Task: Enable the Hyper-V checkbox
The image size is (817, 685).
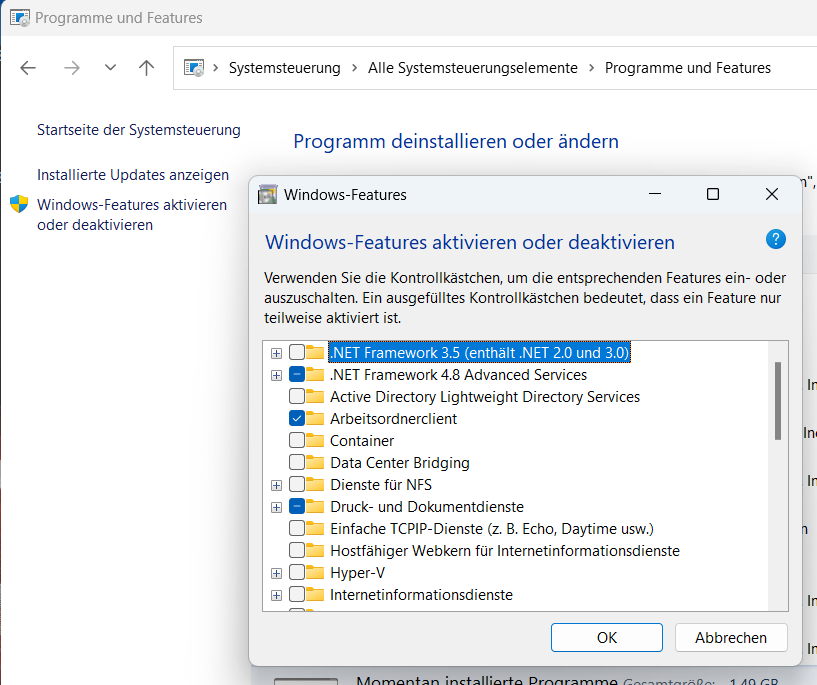Action: tap(297, 572)
